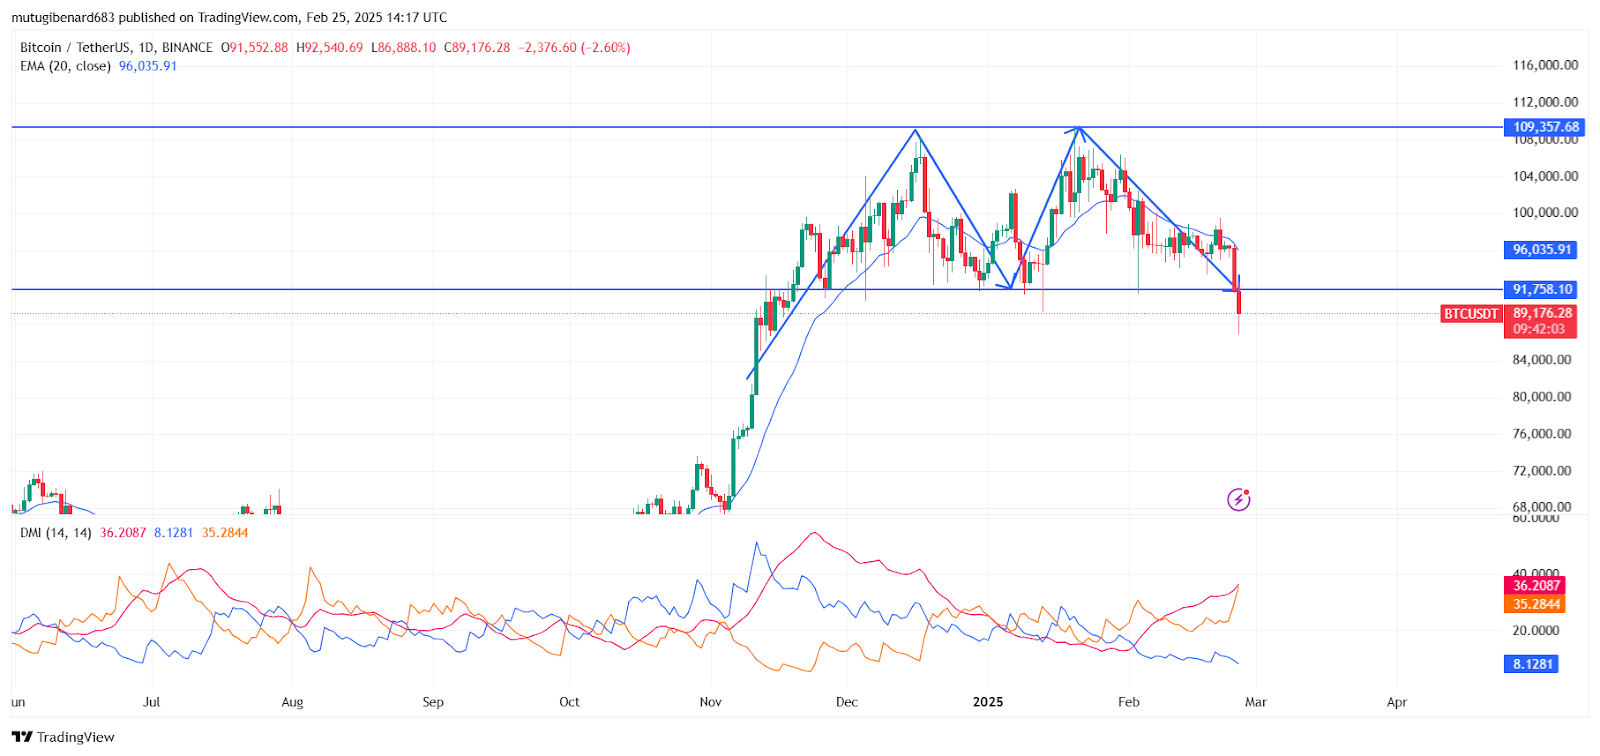The image size is (1600, 756).
Task: Click the blue 8.1281 DMI axis label
Action: click(x=1531, y=664)
